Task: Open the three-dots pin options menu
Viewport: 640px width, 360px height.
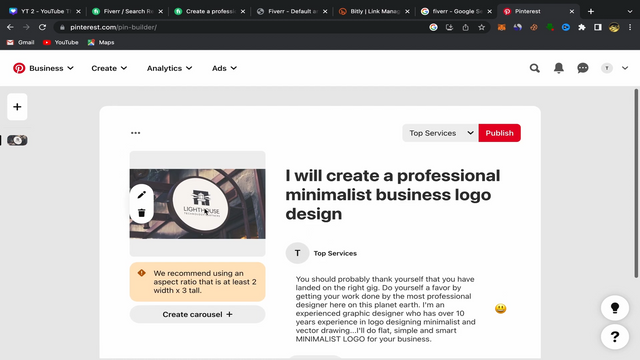Action: [136, 133]
